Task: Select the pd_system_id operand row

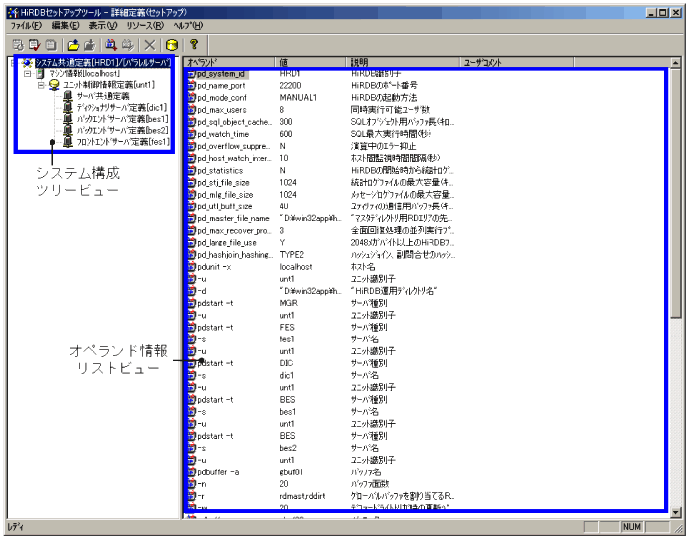Action: click(x=221, y=74)
